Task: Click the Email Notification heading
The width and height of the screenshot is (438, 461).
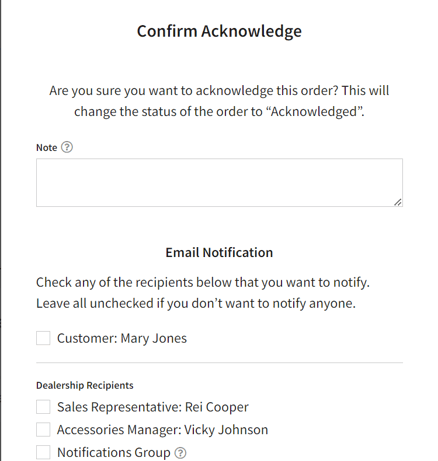Action: coord(219,252)
